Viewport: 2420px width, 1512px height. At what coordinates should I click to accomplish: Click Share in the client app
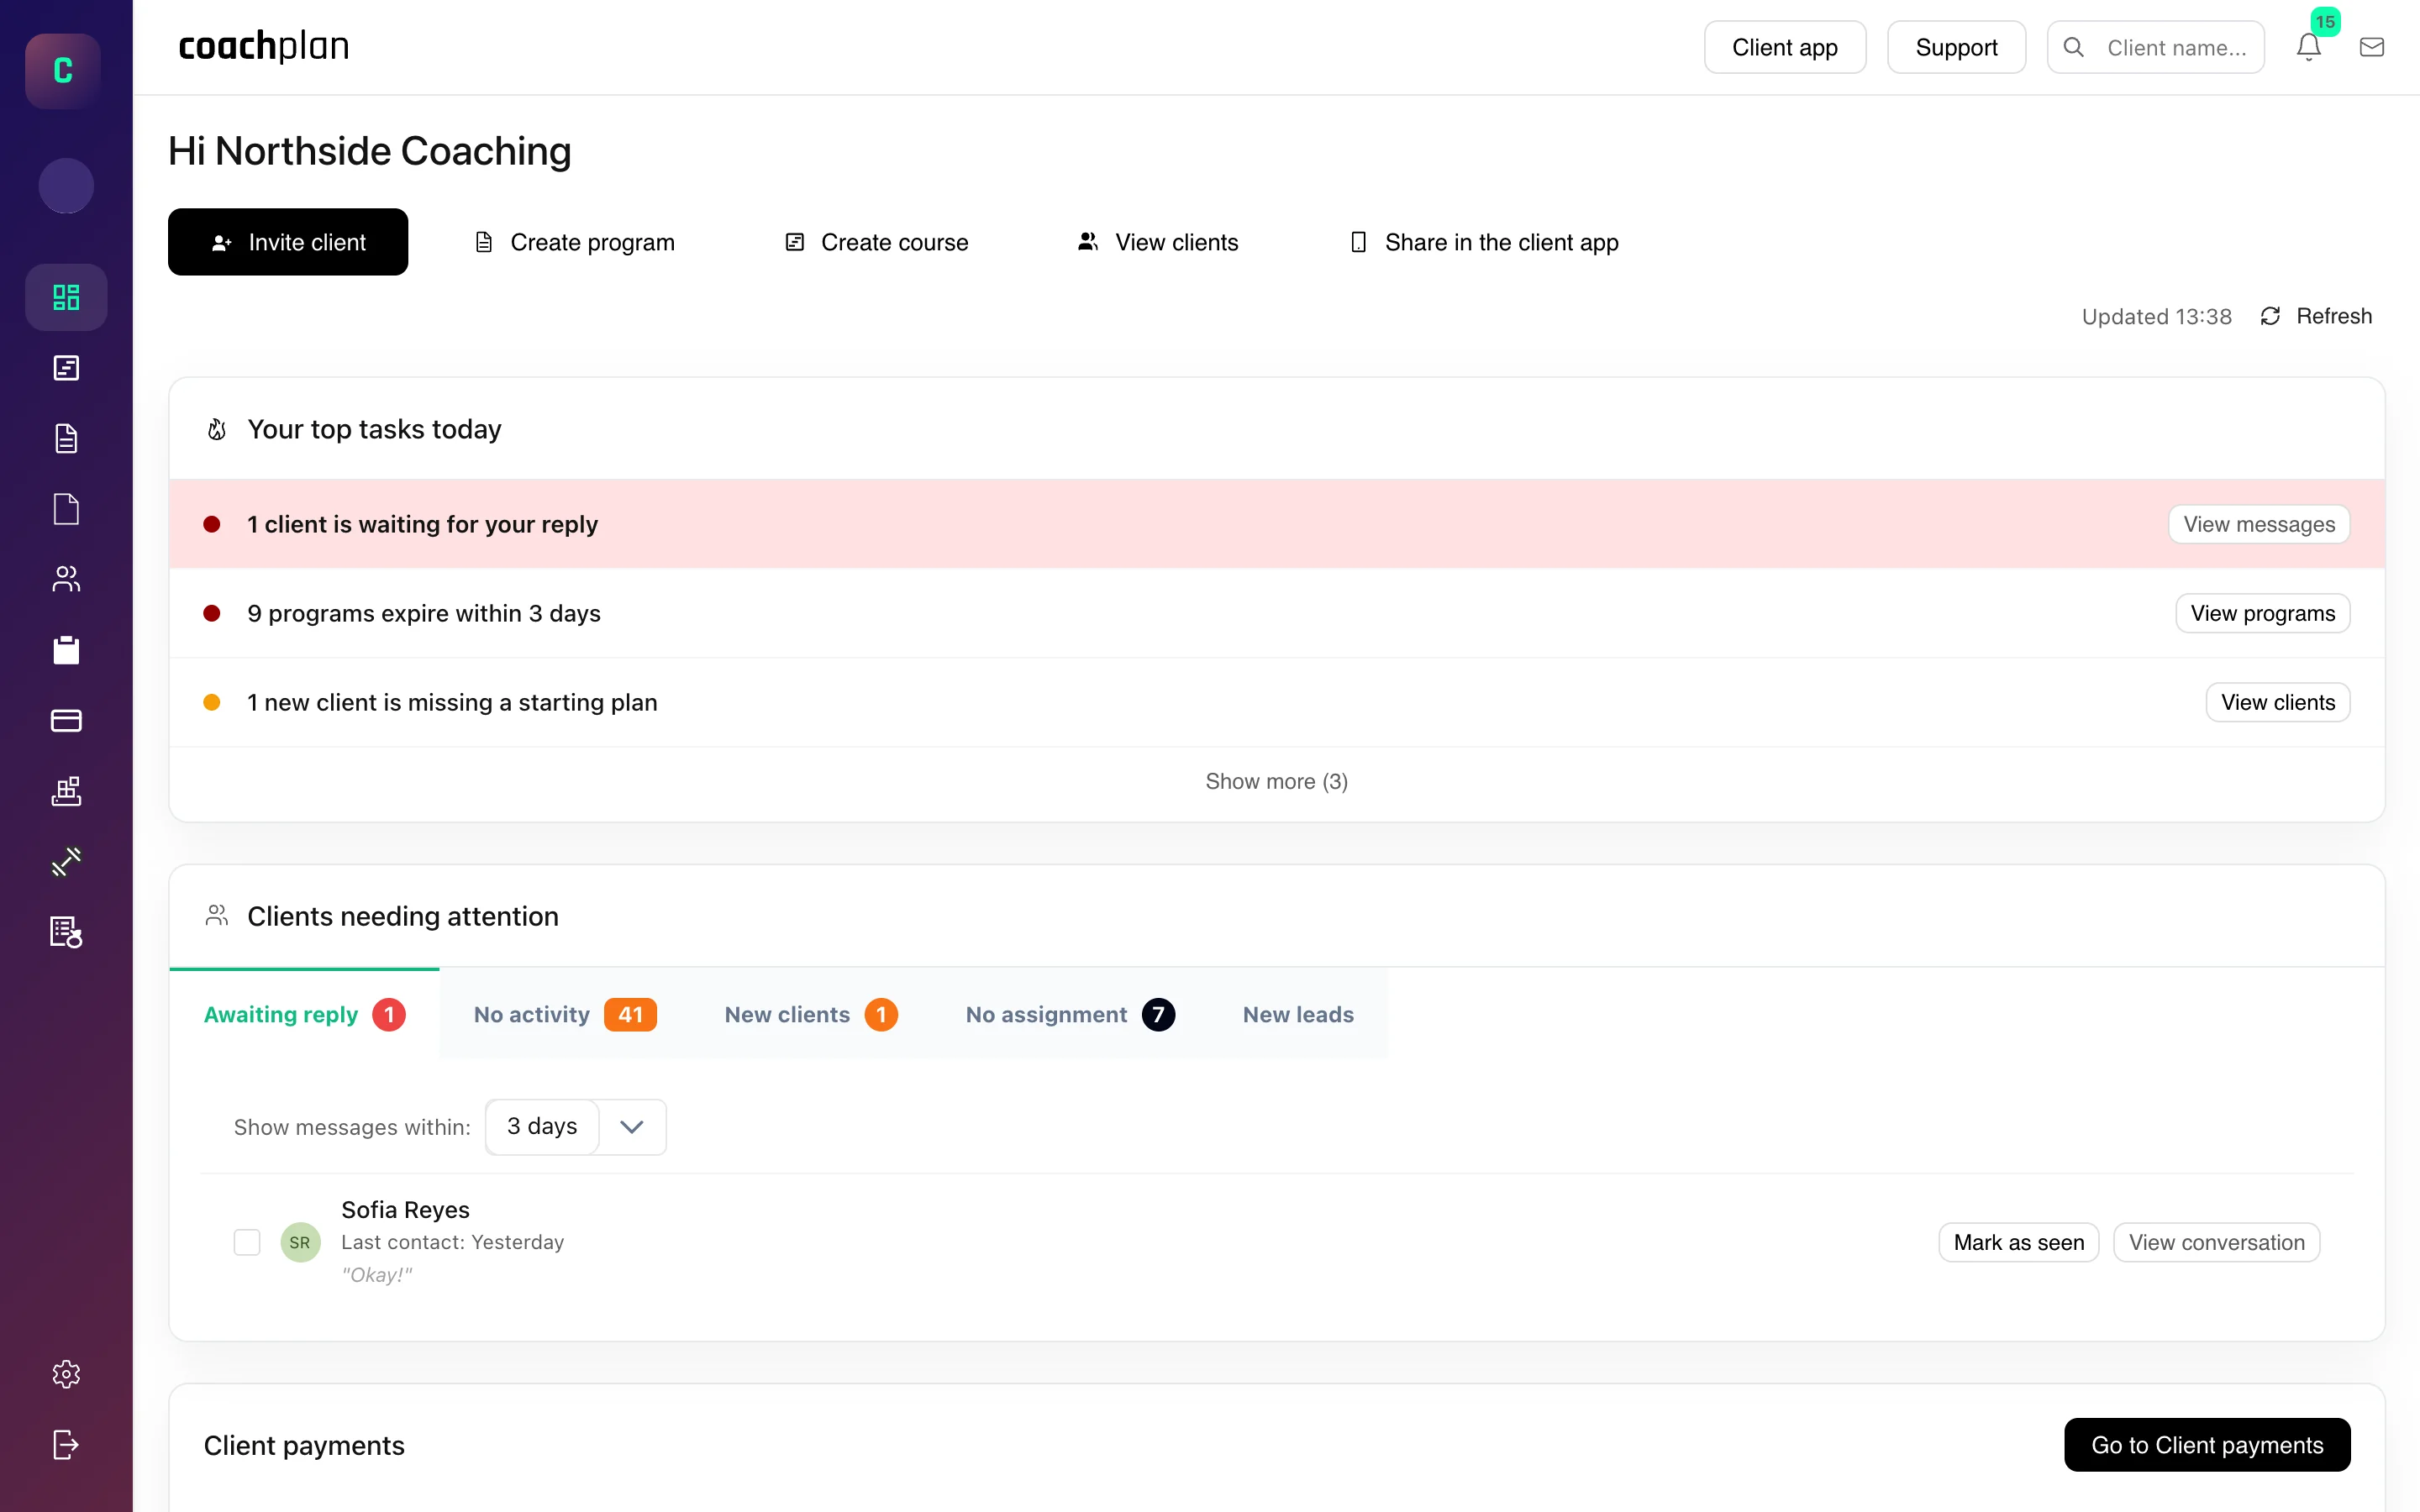[x=1484, y=242]
